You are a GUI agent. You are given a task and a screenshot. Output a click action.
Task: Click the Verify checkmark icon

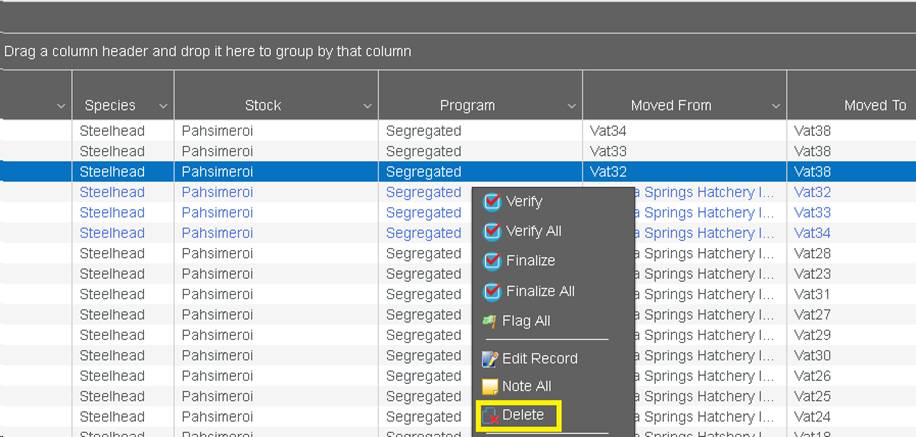pyautogui.click(x=491, y=202)
